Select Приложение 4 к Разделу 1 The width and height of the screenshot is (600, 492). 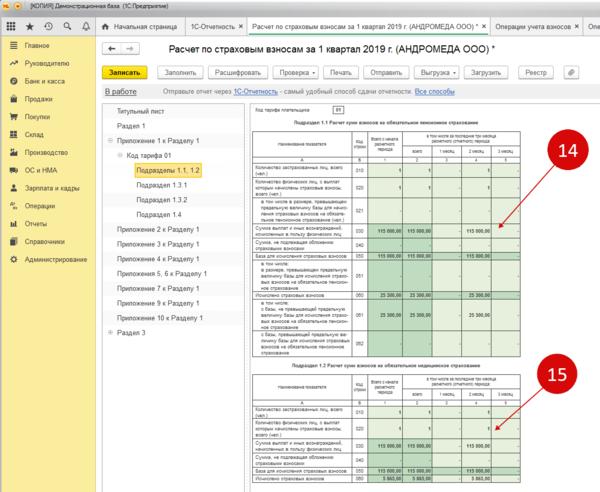[x=158, y=259]
